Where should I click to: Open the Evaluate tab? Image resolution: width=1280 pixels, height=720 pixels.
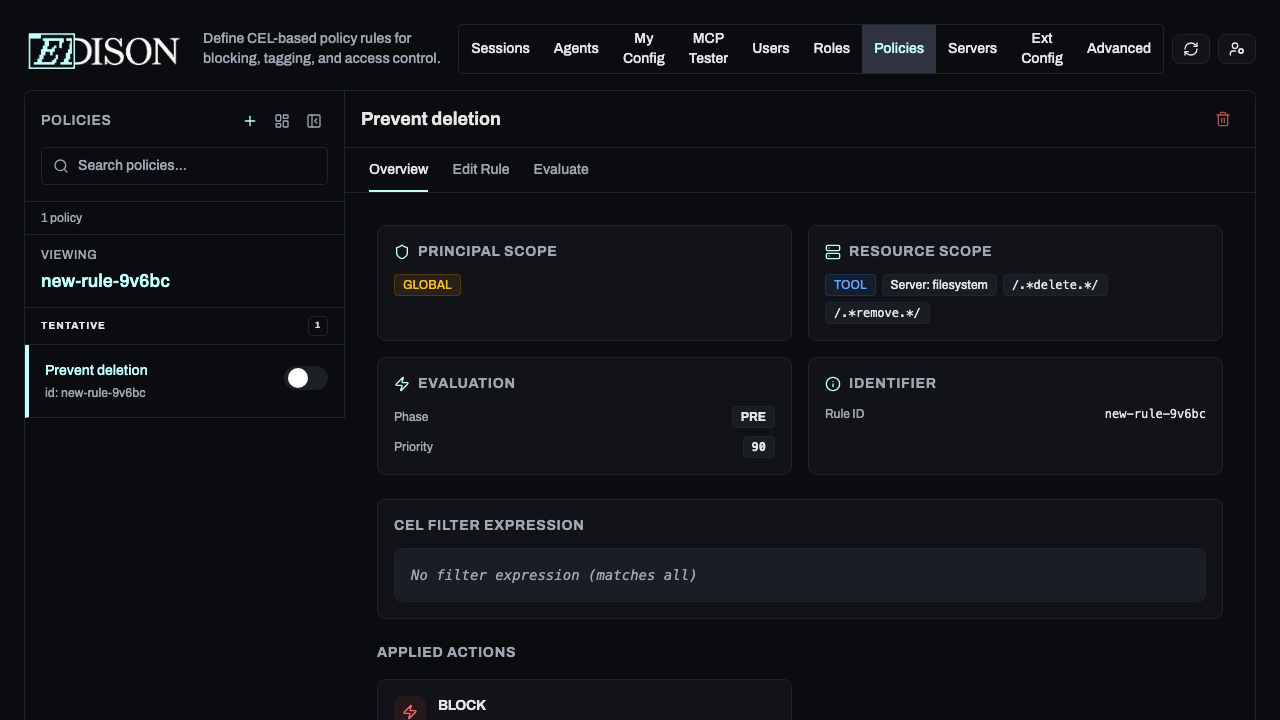[561, 169]
